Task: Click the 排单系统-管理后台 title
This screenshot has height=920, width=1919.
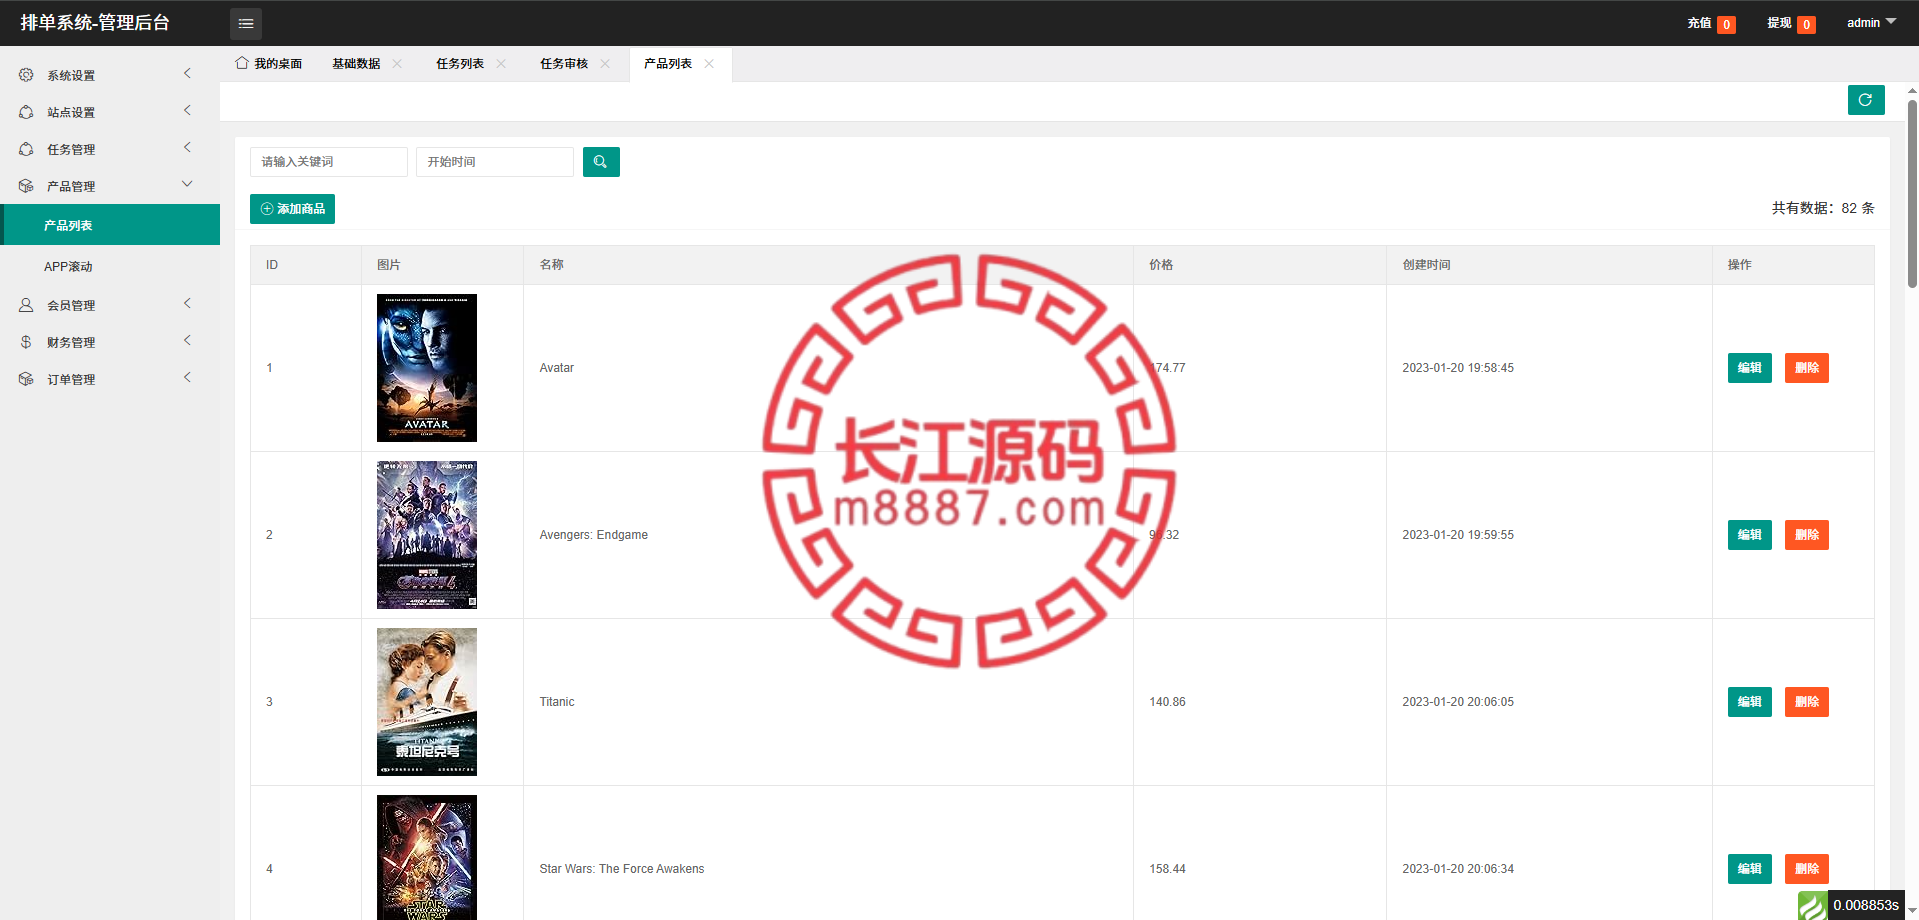Action: tap(95, 23)
